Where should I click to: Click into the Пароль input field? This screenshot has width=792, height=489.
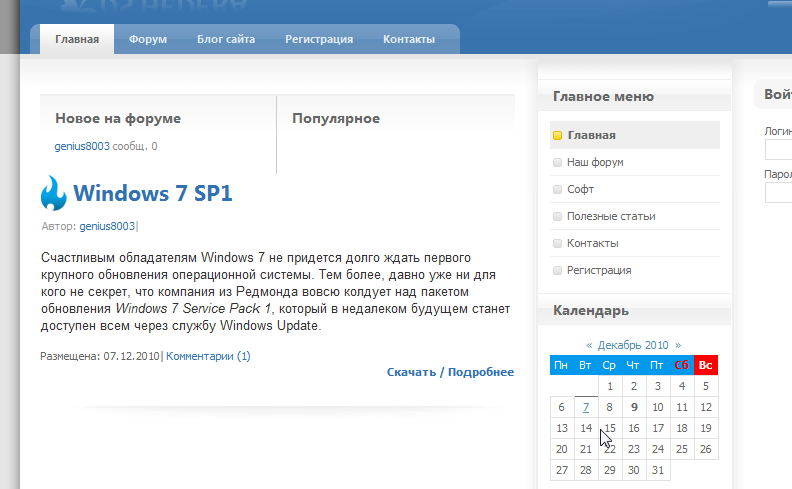(778, 192)
